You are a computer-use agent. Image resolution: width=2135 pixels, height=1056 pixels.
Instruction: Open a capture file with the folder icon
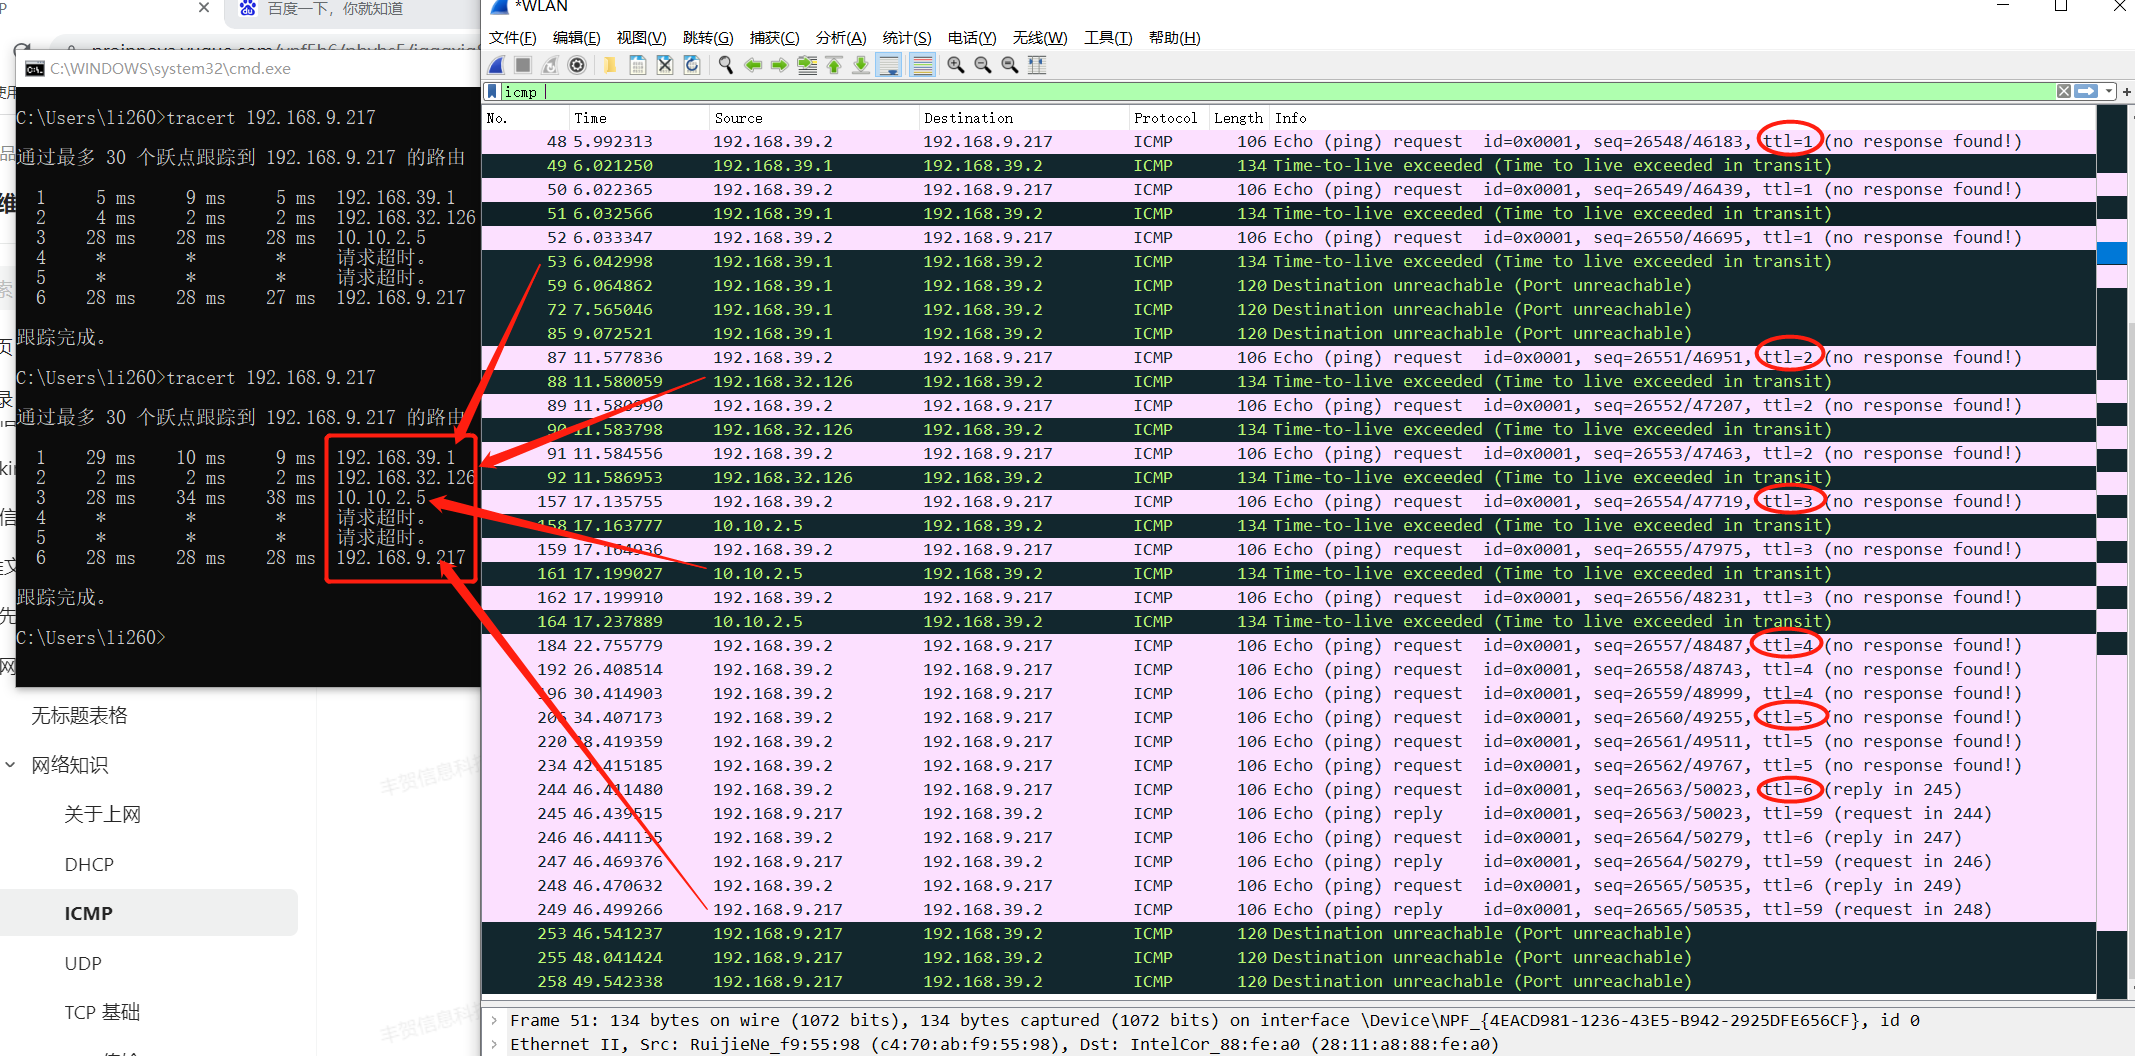point(609,66)
